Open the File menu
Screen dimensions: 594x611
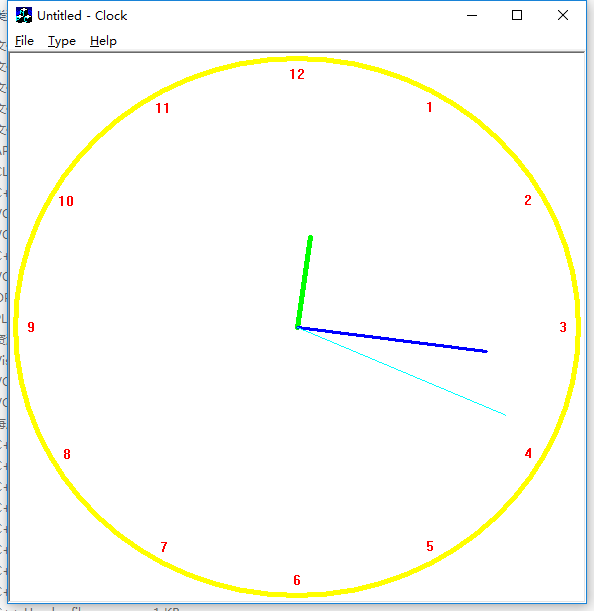24,41
